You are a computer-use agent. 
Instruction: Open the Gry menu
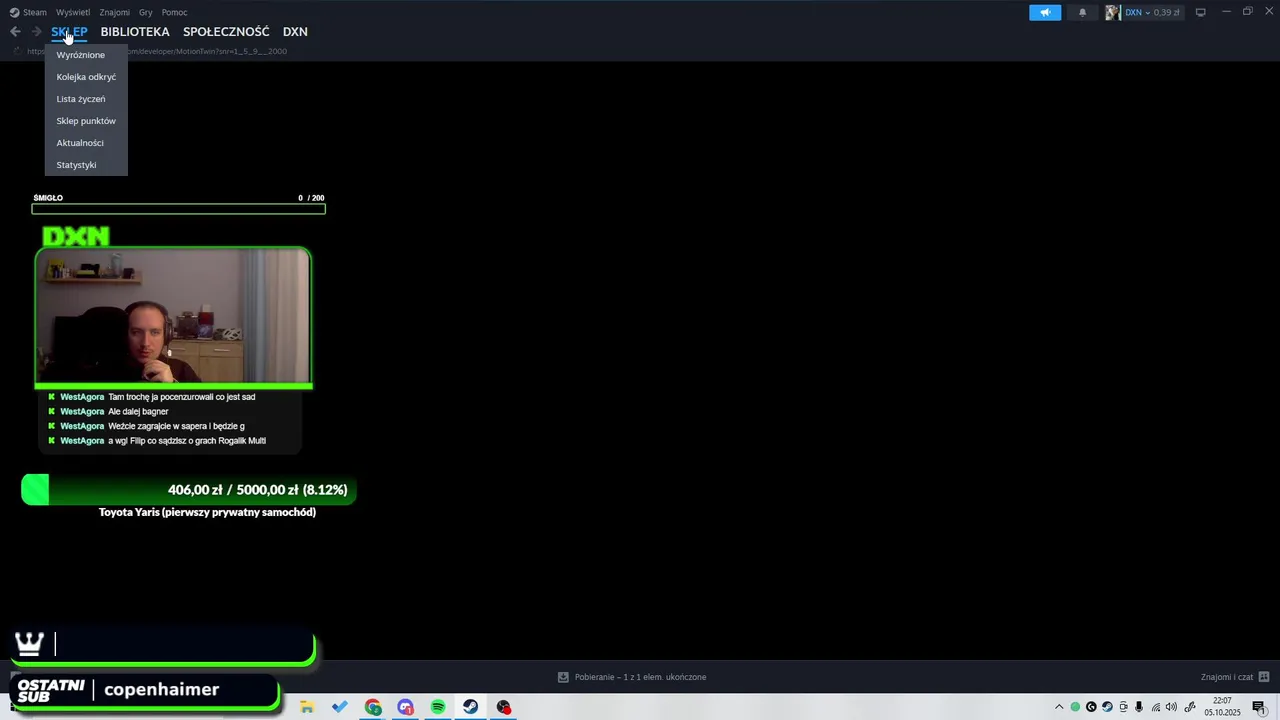click(x=146, y=12)
